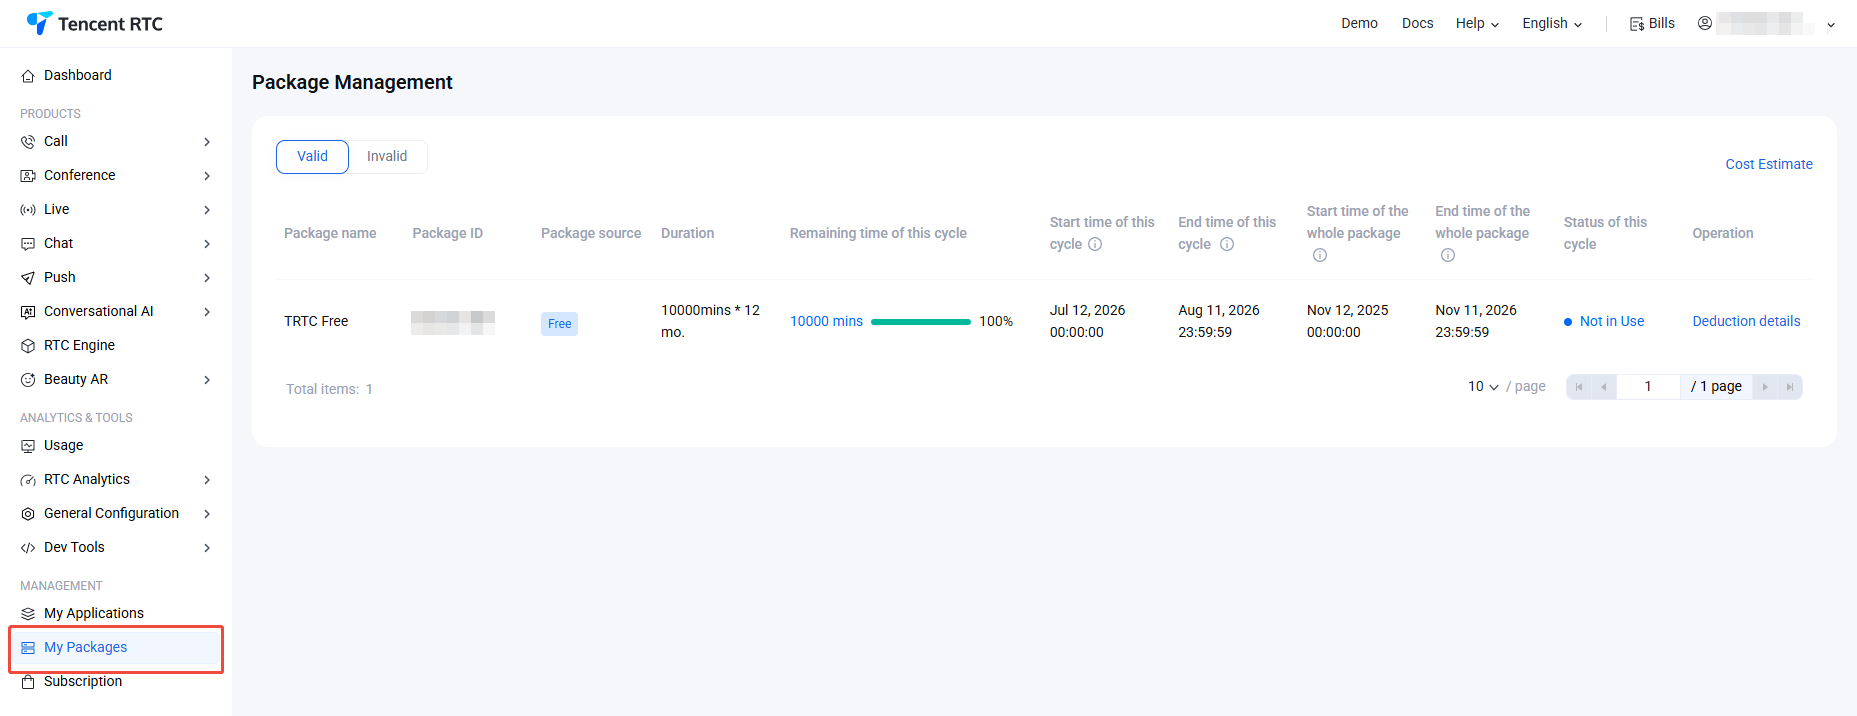1857x716 pixels.
Task: Click the Dashboard home icon
Action: (28, 76)
